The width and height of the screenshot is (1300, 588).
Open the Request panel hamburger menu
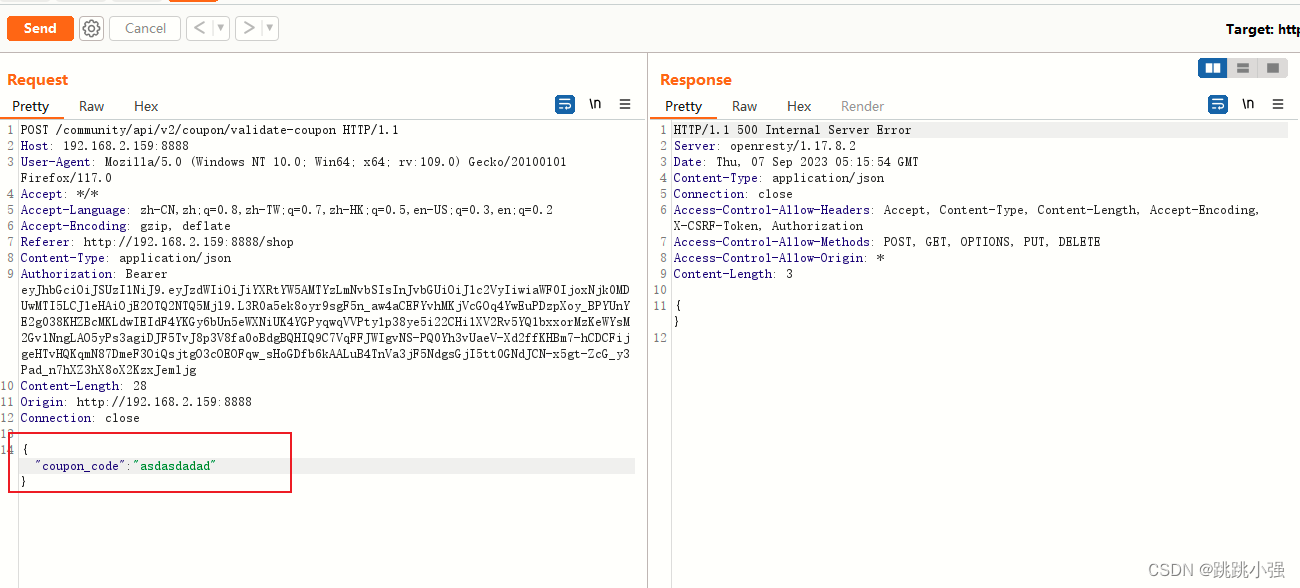(x=625, y=104)
